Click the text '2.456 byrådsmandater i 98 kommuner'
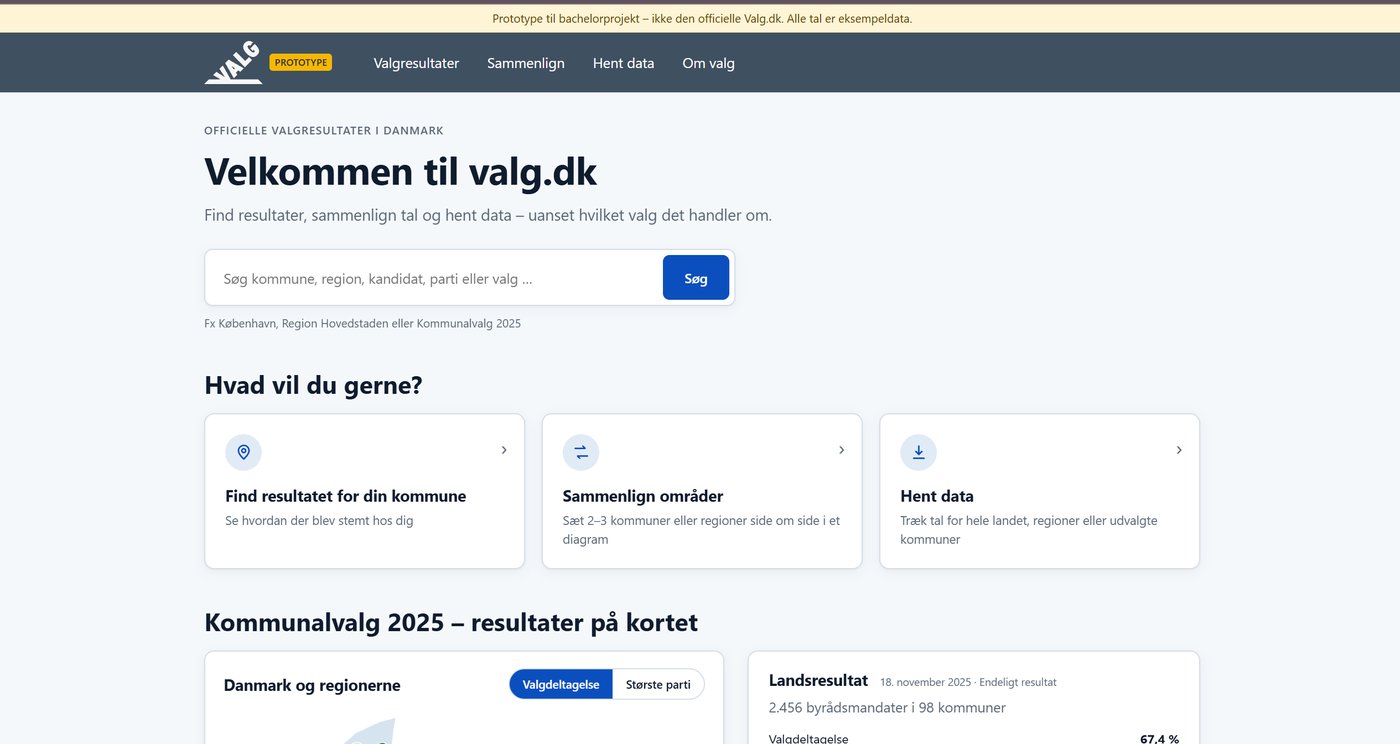Image resolution: width=1400 pixels, height=744 pixels. [x=887, y=707]
